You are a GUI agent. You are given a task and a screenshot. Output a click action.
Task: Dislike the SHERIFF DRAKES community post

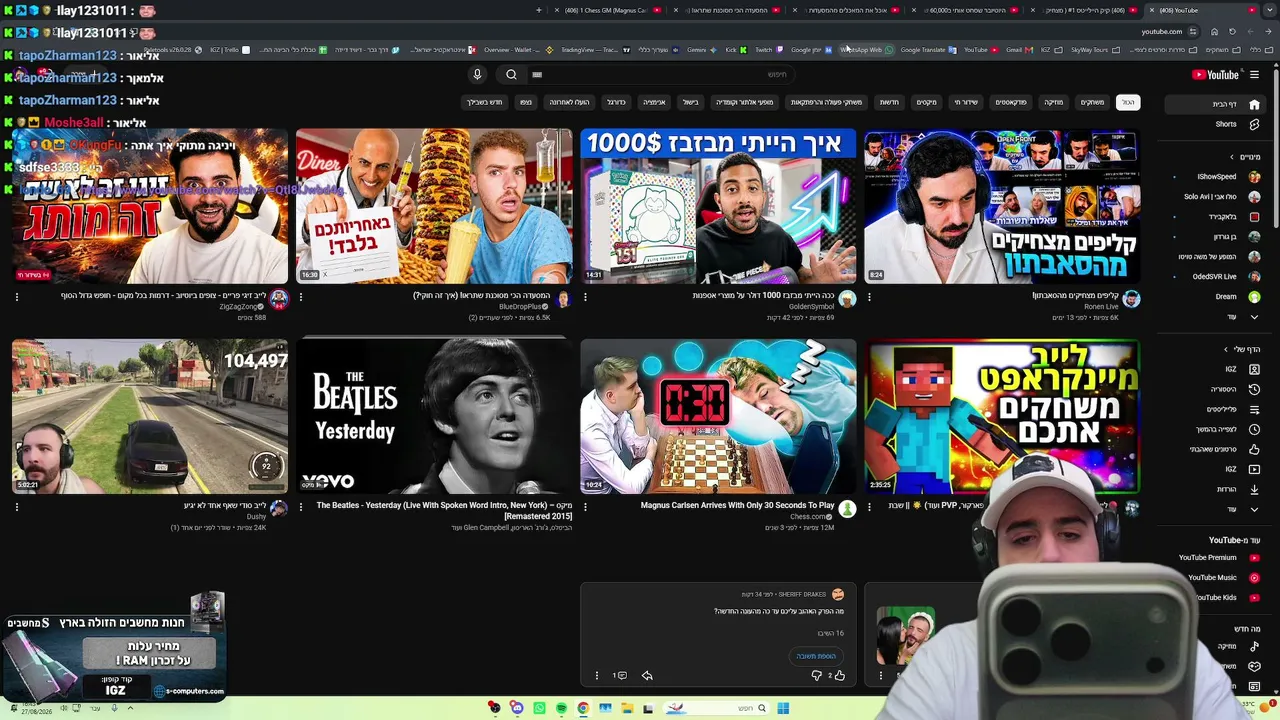point(816,676)
